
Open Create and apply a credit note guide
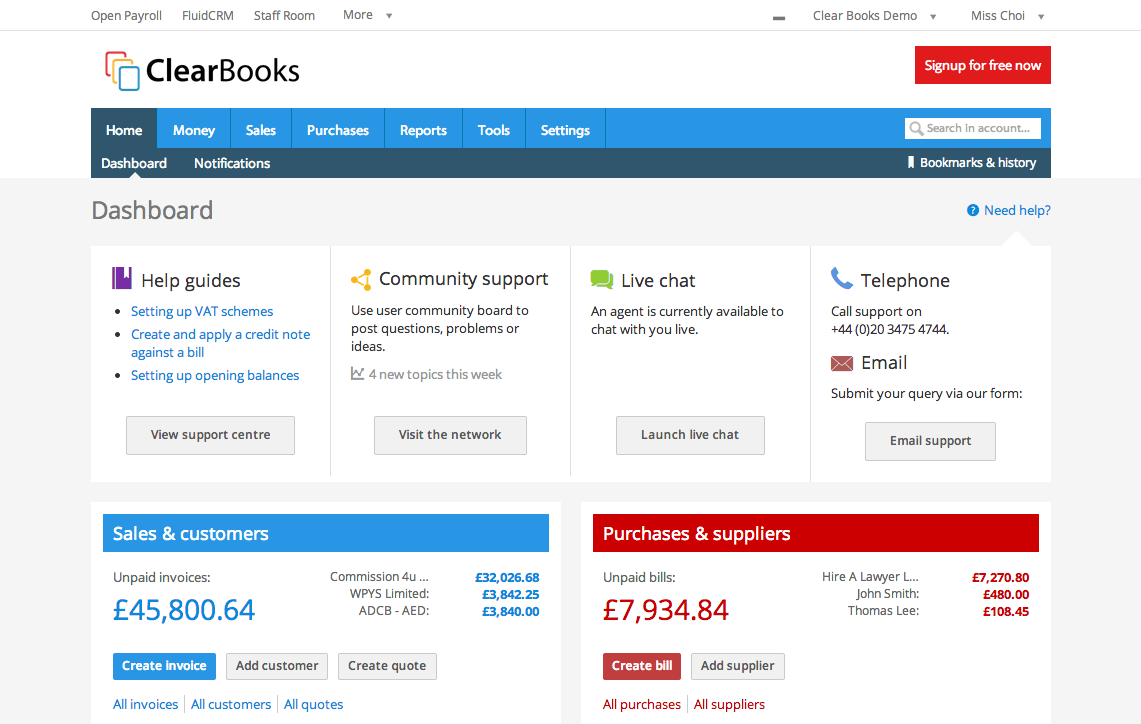pos(220,343)
